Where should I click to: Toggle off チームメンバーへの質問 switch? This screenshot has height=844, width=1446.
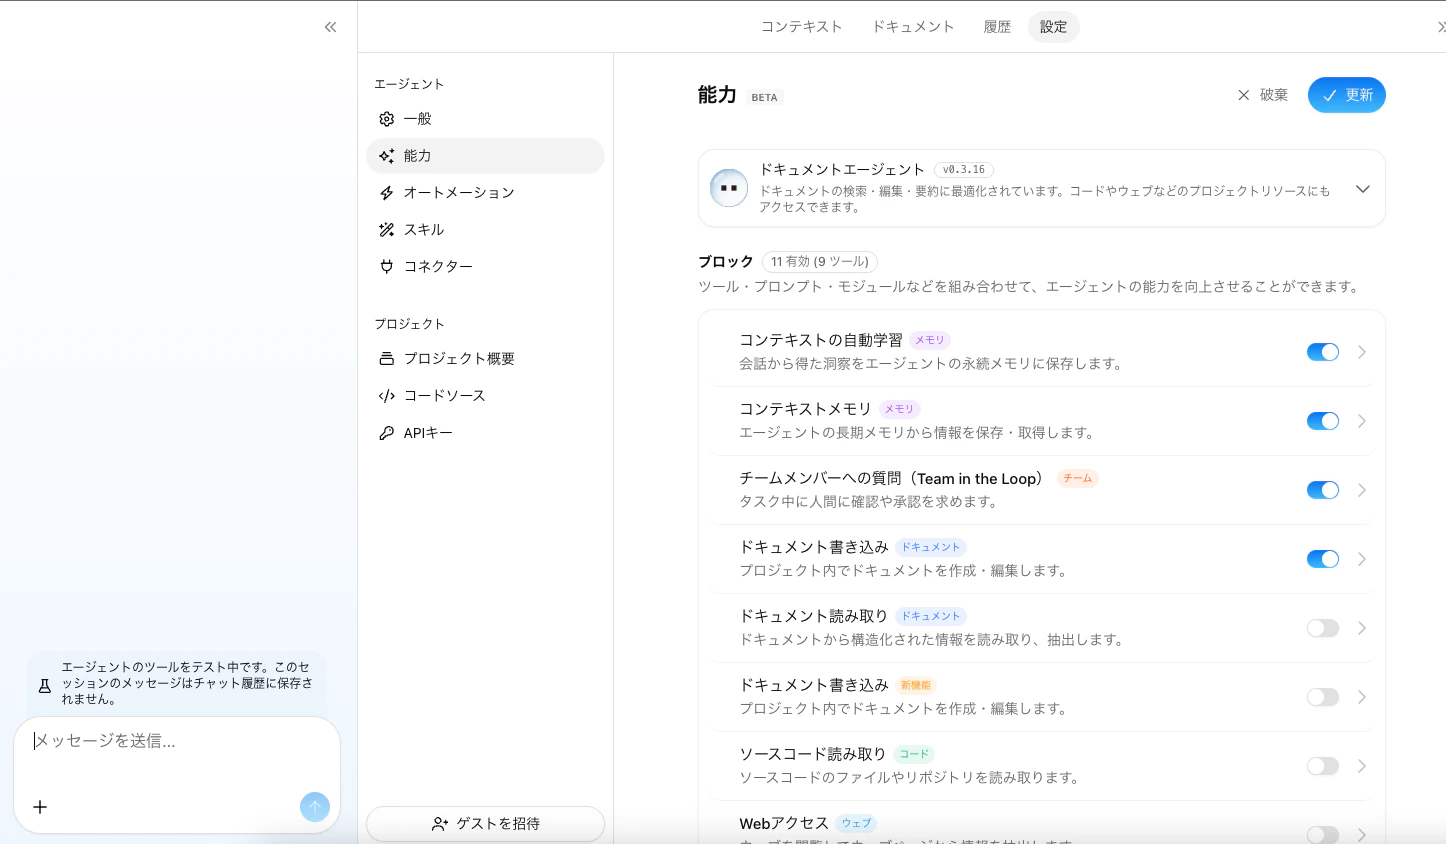pos(1323,490)
